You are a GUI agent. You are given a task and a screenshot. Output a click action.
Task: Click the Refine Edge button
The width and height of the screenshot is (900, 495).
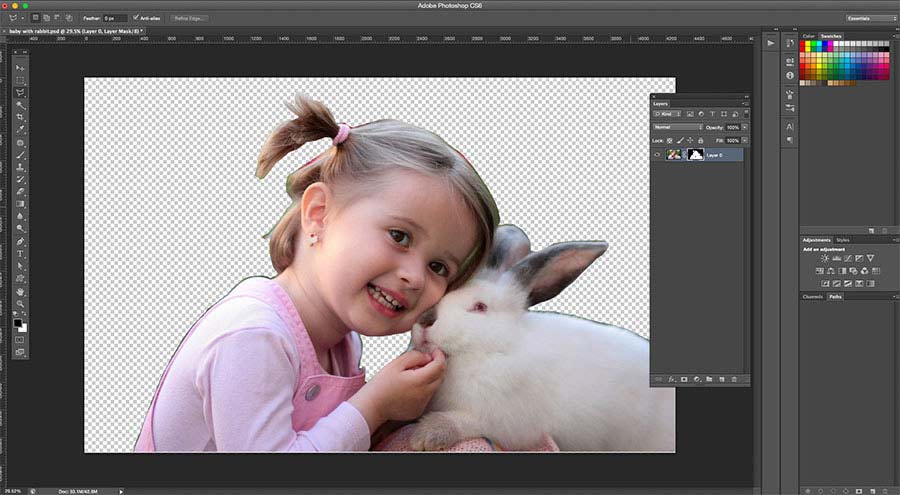pos(189,18)
